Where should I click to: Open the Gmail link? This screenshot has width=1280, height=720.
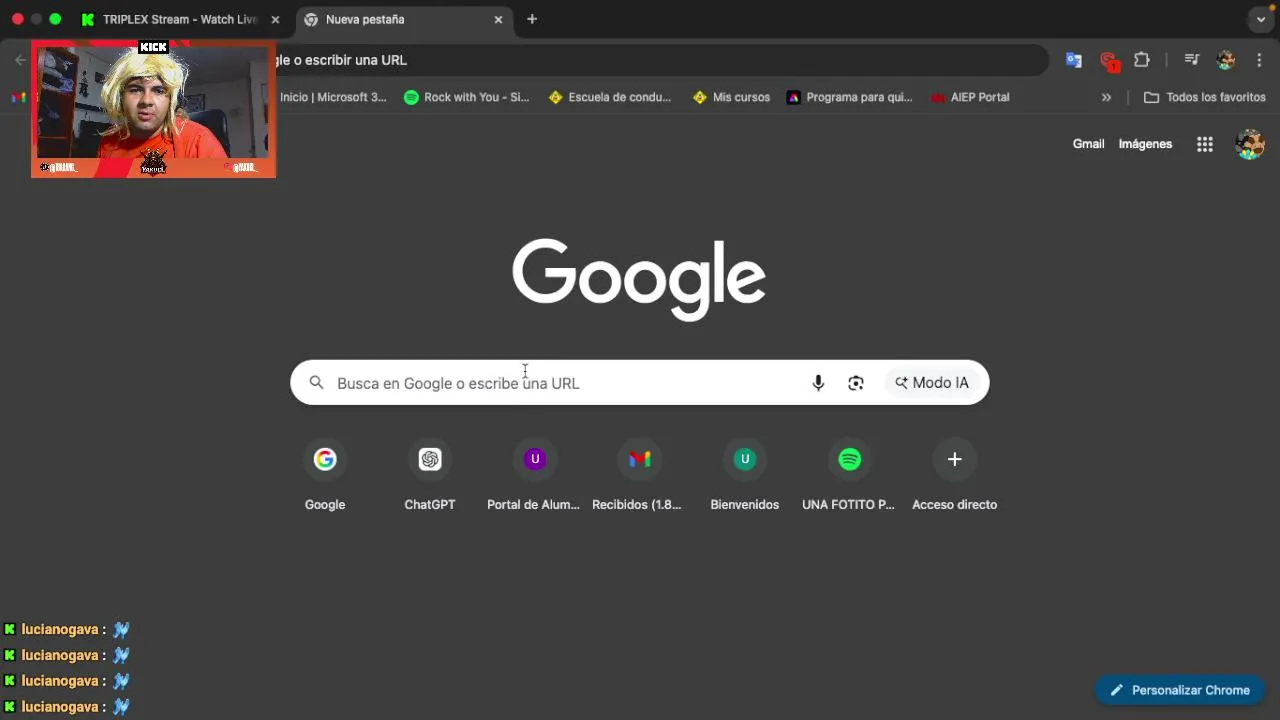tap(1088, 144)
